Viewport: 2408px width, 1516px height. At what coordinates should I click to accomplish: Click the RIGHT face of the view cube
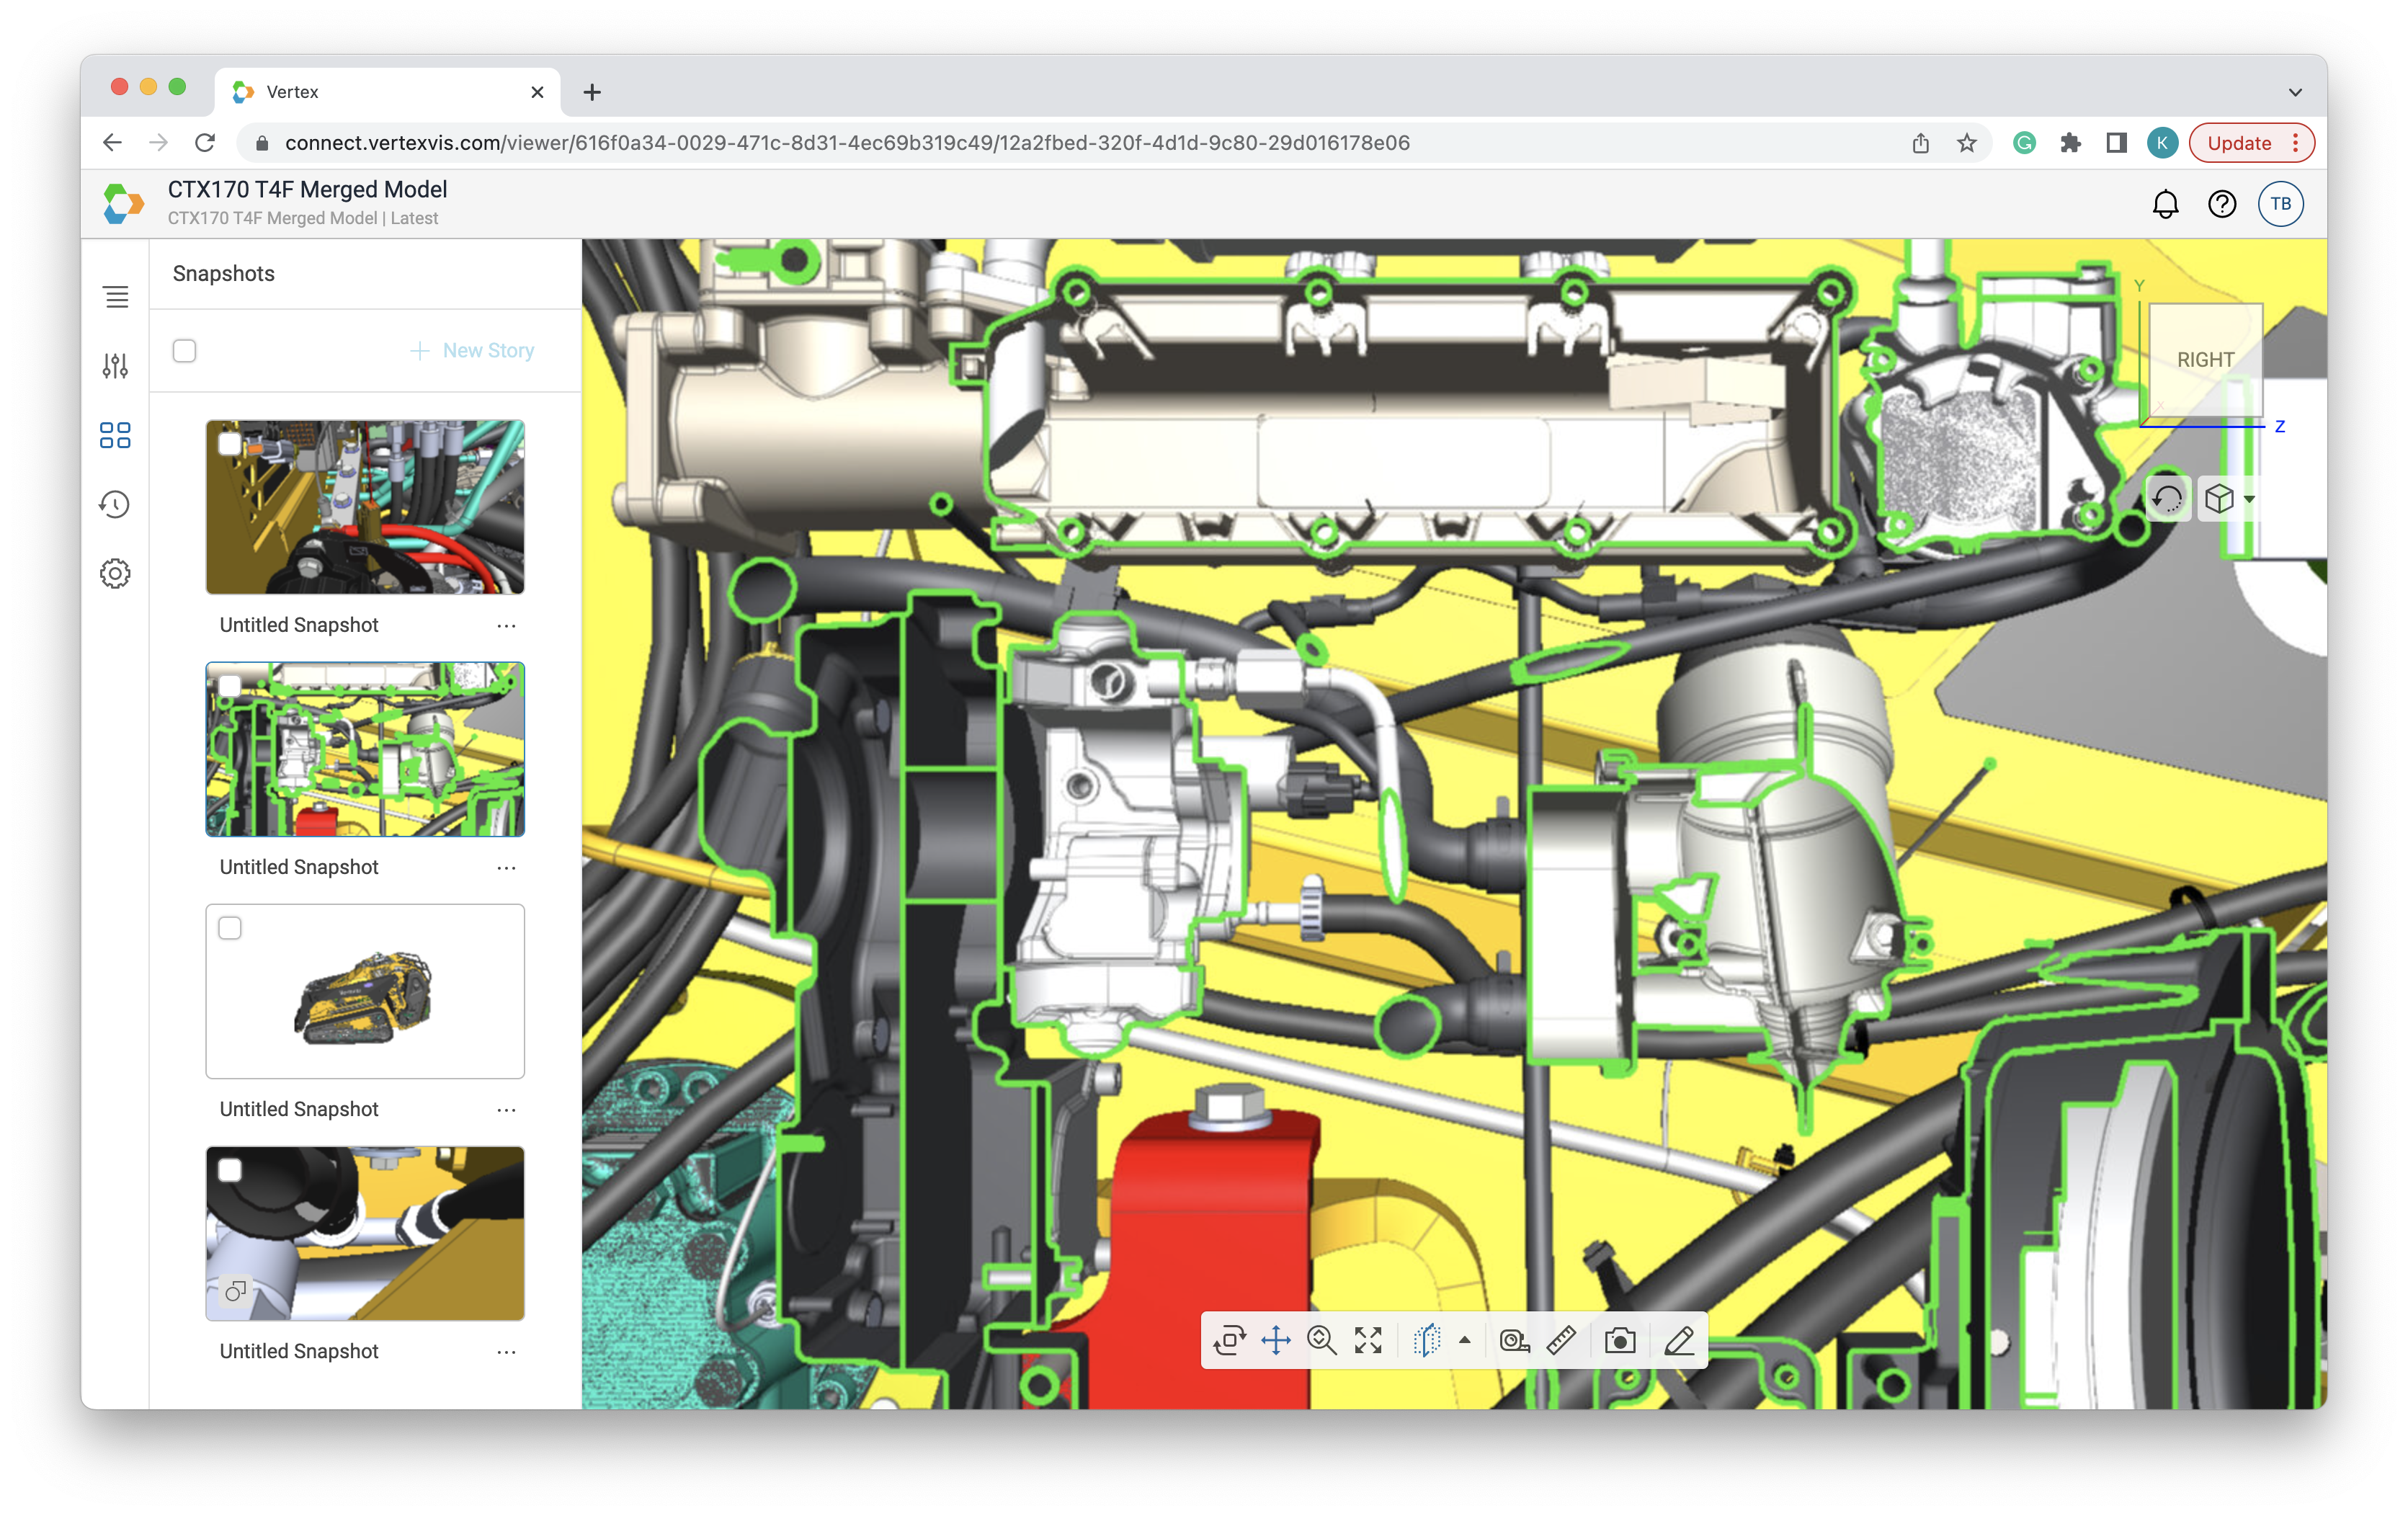tap(2205, 360)
